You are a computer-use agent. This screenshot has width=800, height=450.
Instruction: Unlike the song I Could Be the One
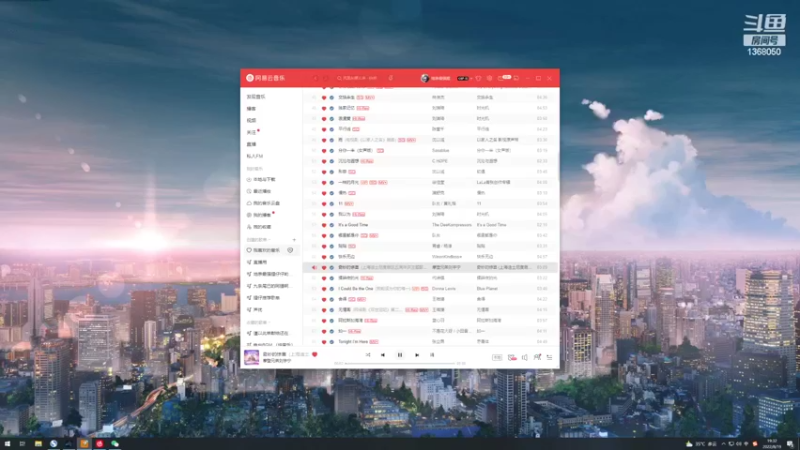[x=323, y=289]
